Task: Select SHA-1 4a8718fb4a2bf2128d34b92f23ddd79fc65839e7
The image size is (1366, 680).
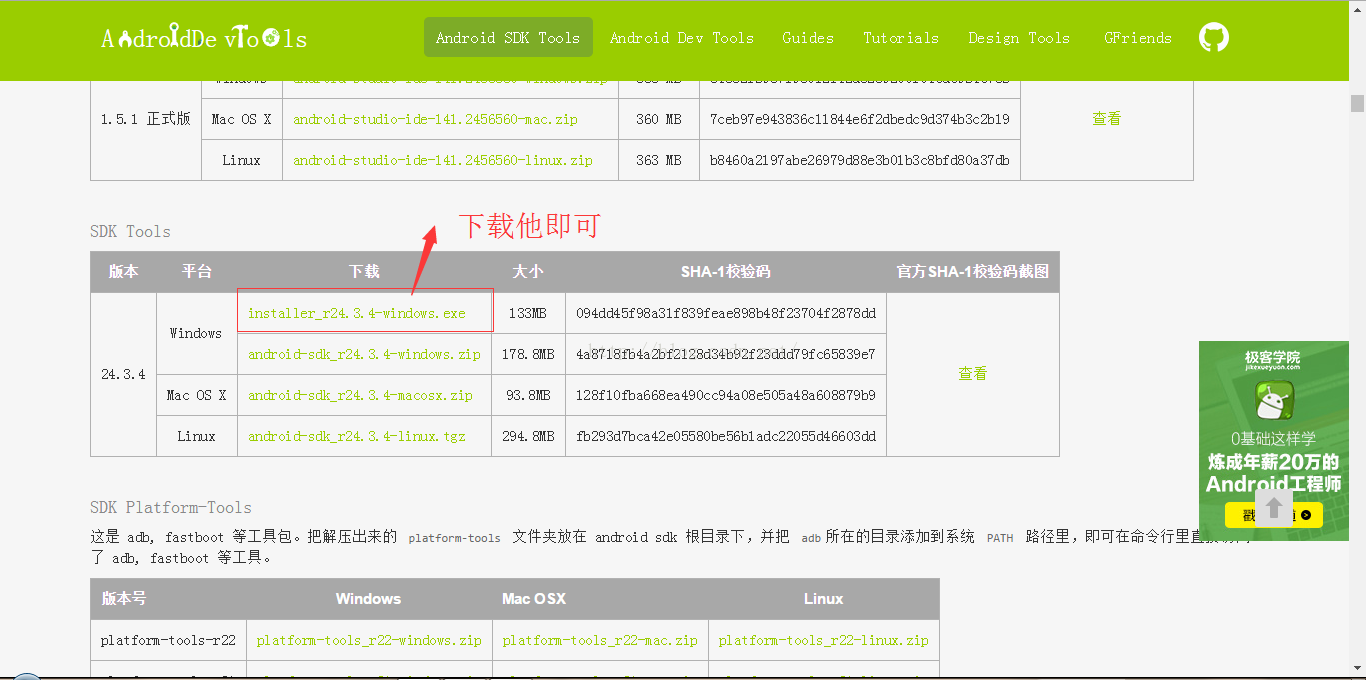Action: pos(726,354)
